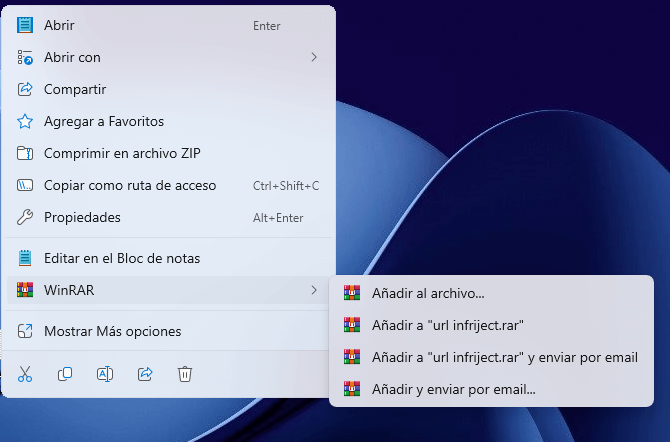The image size is (670, 442).
Task: Choose Añadir al archivo... in WinRAR submenu
Action: [491, 293]
